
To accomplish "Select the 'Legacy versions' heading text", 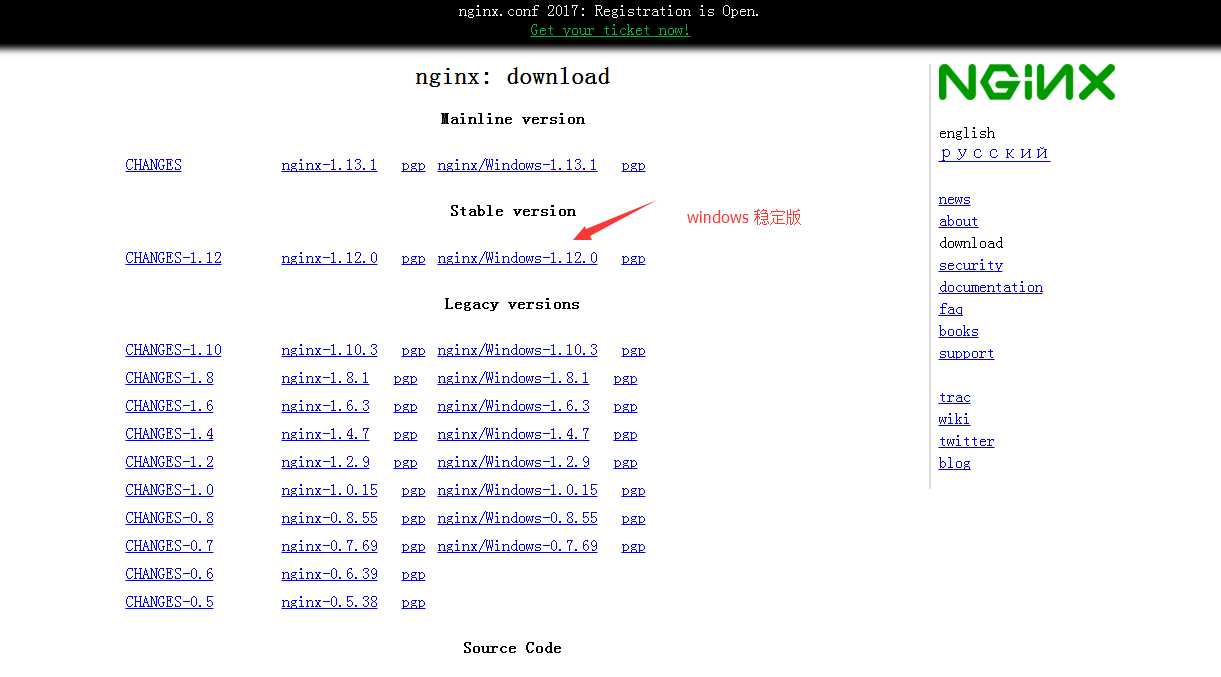I will (512, 304).
